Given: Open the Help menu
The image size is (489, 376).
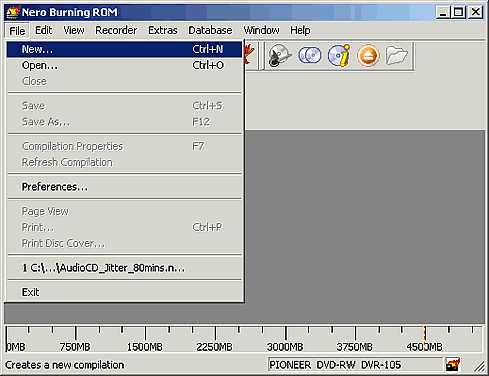Looking at the screenshot, I should [x=300, y=30].
